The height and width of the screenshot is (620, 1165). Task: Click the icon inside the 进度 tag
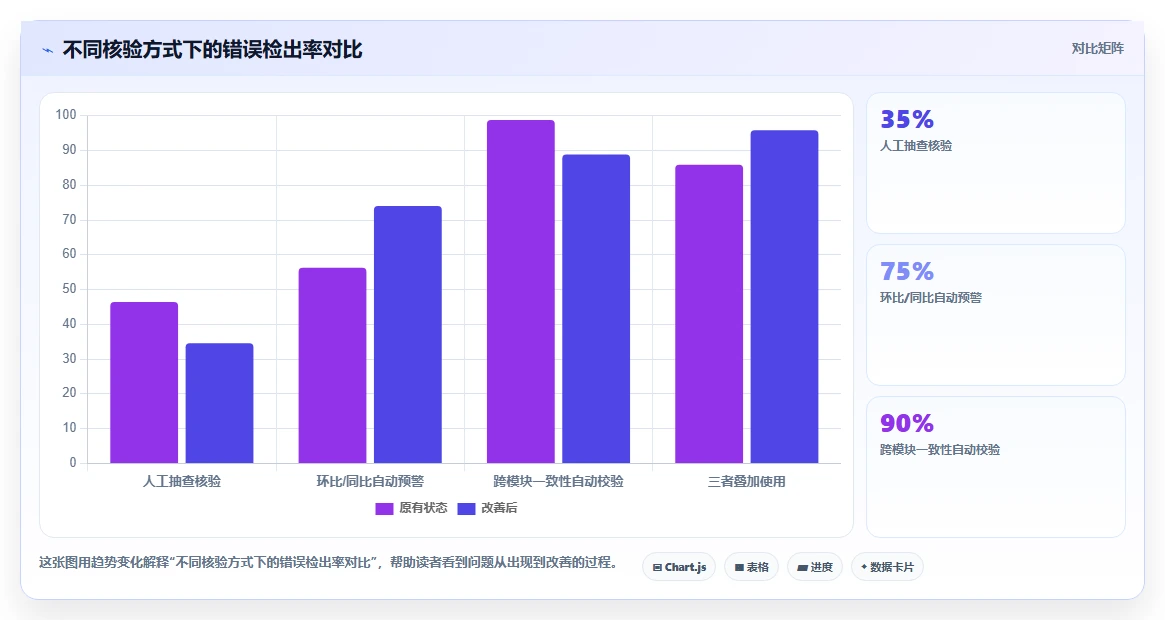pos(802,567)
